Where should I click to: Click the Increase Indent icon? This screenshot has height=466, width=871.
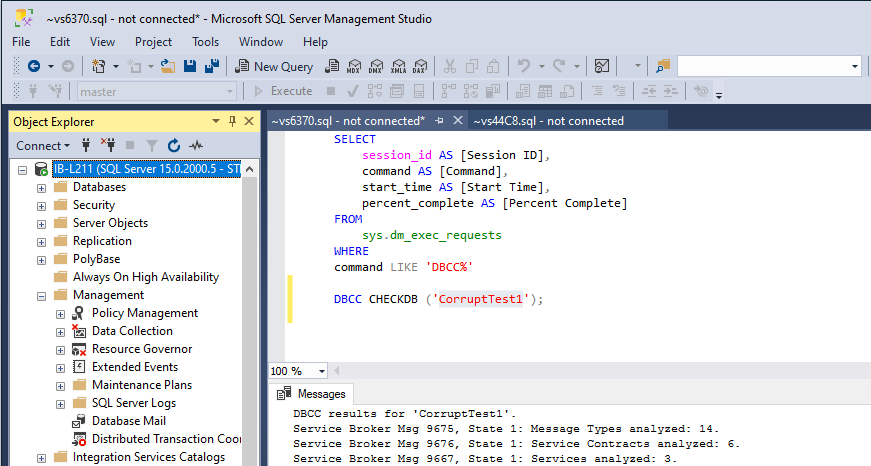[x=670, y=91]
